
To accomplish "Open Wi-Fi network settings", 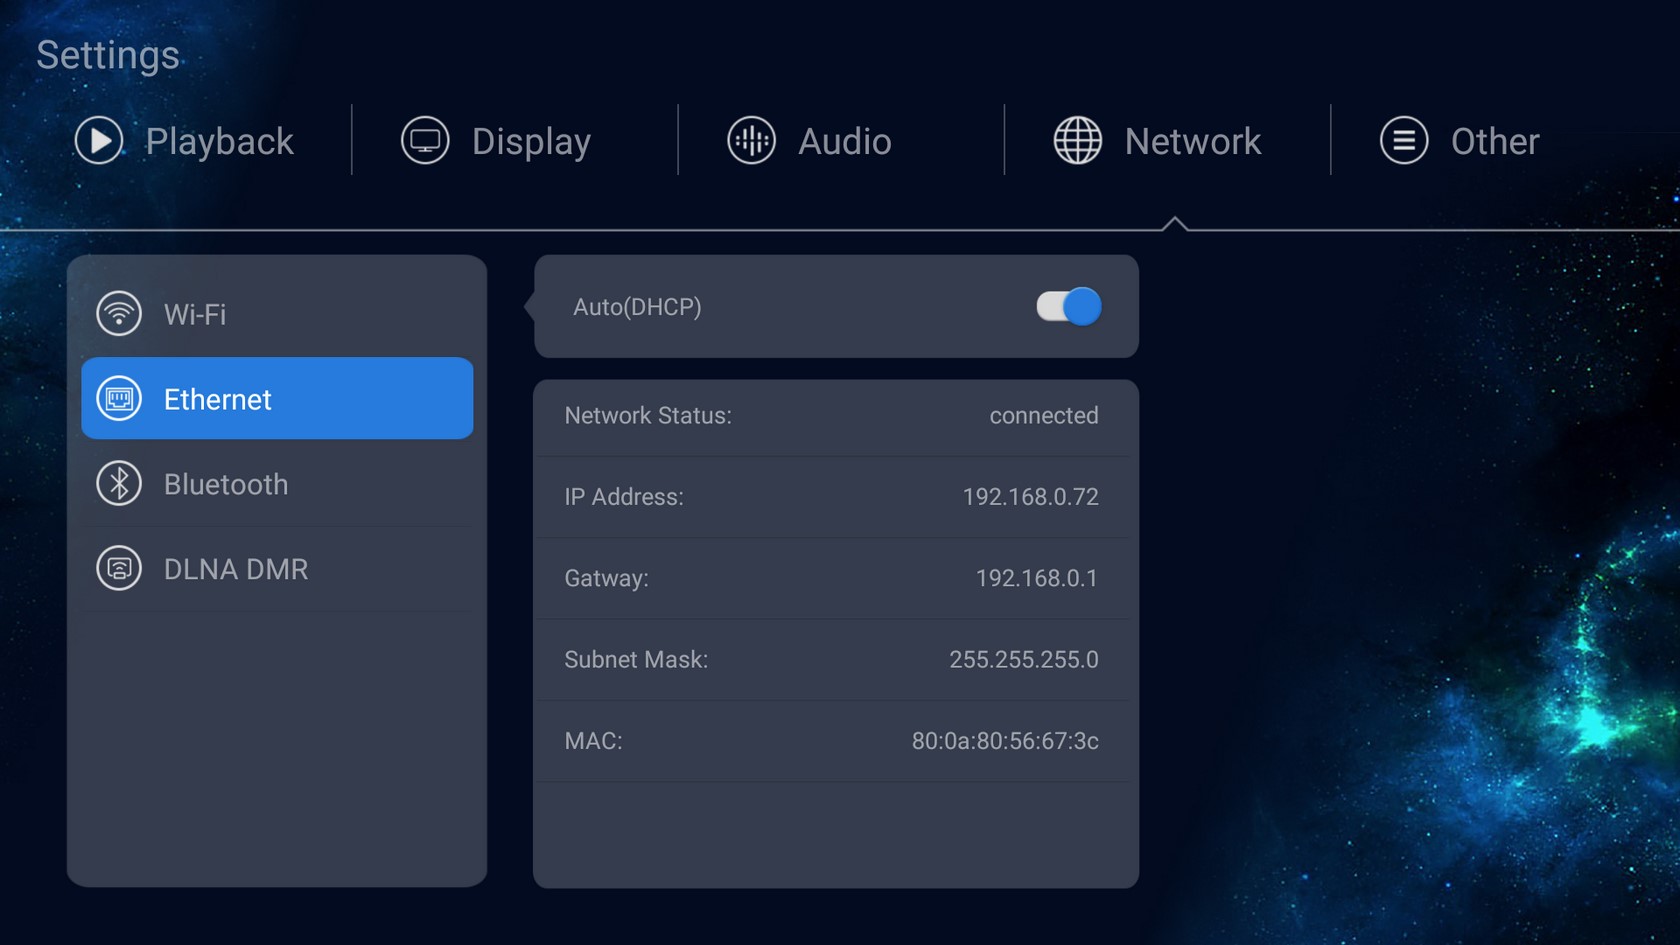I will coord(277,313).
